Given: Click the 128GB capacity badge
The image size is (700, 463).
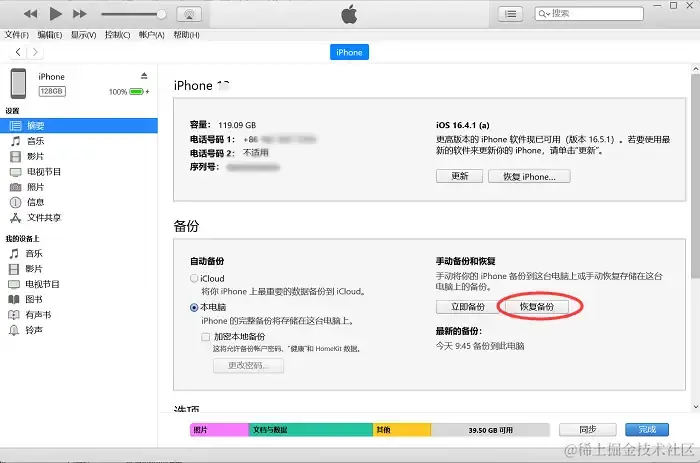Looking at the screenshot, I should pos(52,91).
